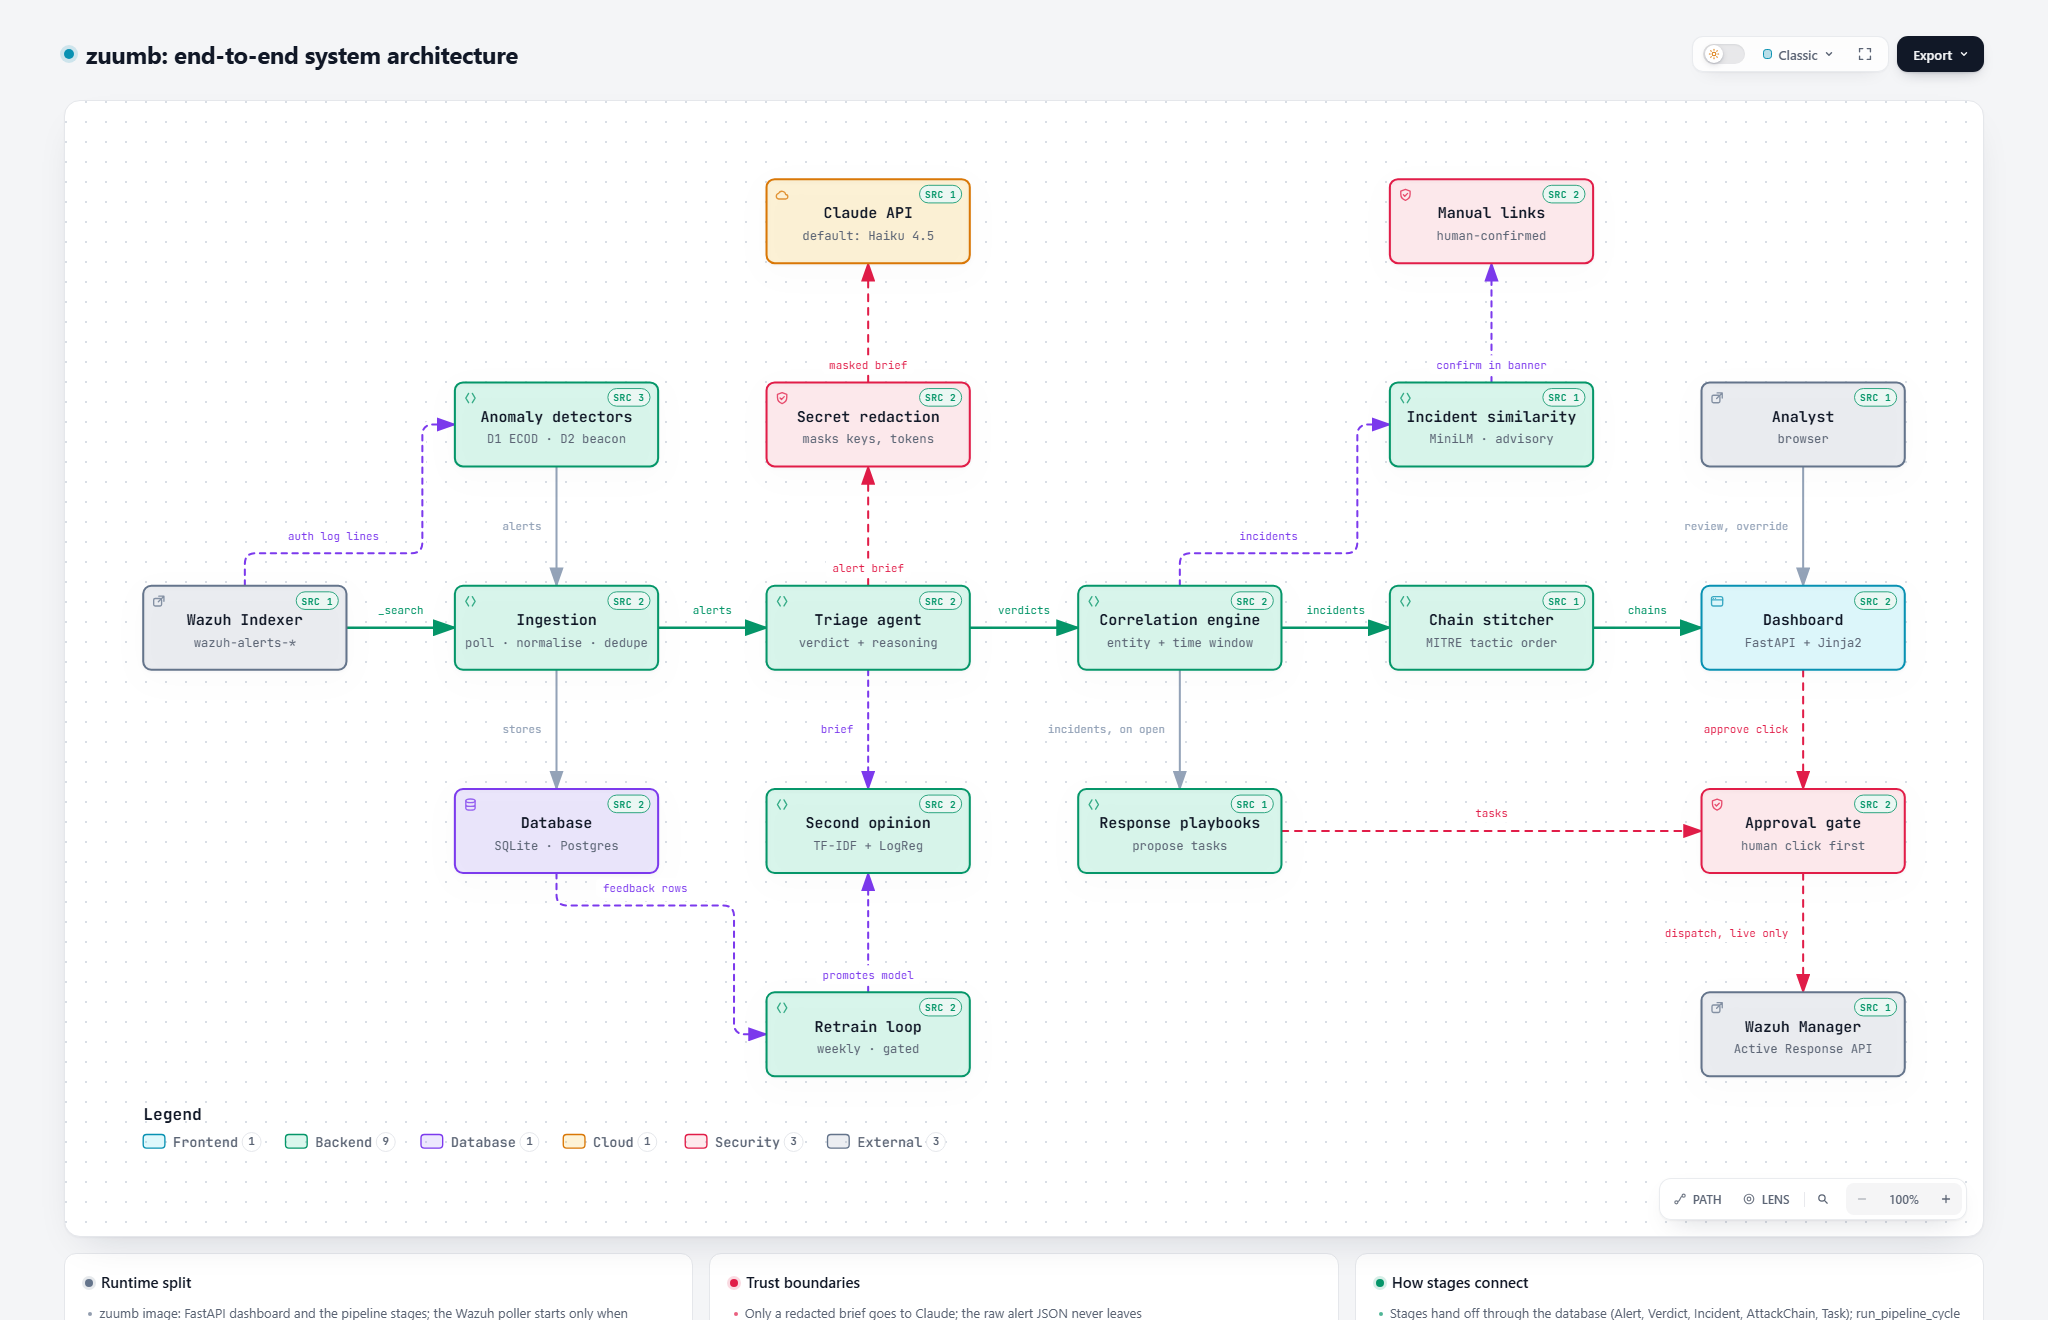Toggle the light/dark theme switch
Image resolution: width=2048 pixels, height=1320 pixels.
pyautogui.click(x=1724, y=55)
